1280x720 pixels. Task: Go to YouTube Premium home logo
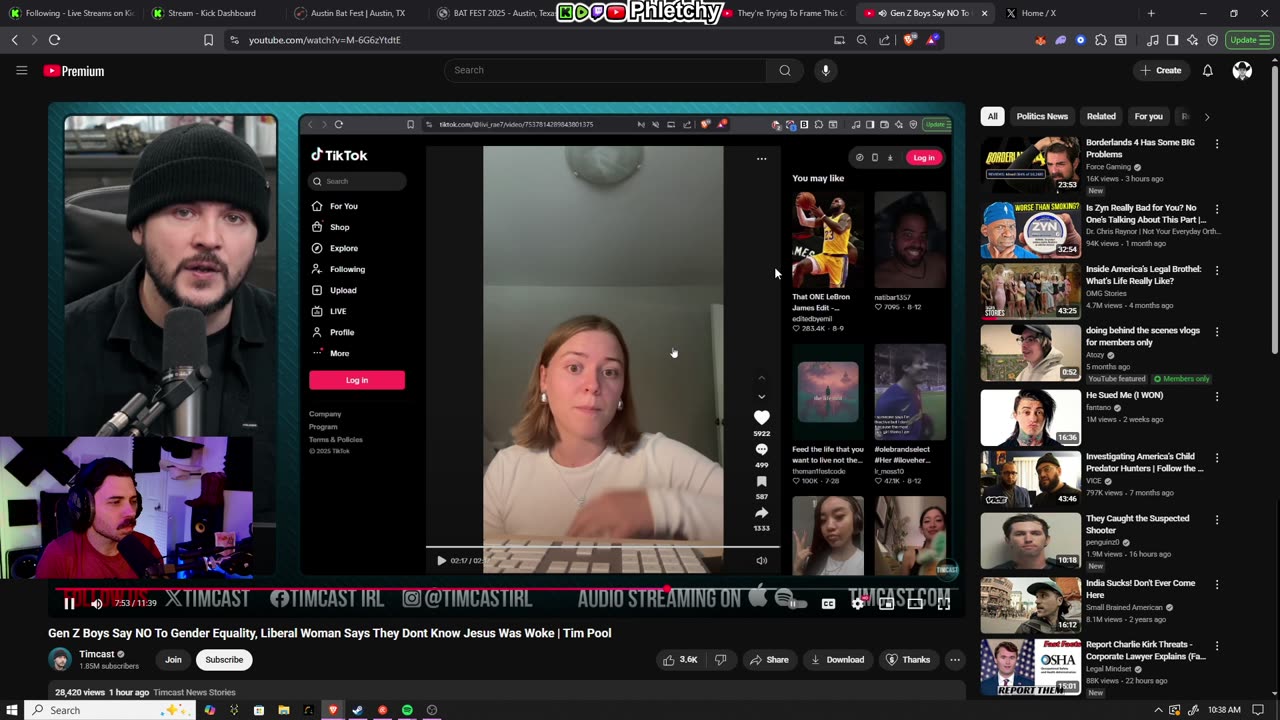click(x=74, y=71)
